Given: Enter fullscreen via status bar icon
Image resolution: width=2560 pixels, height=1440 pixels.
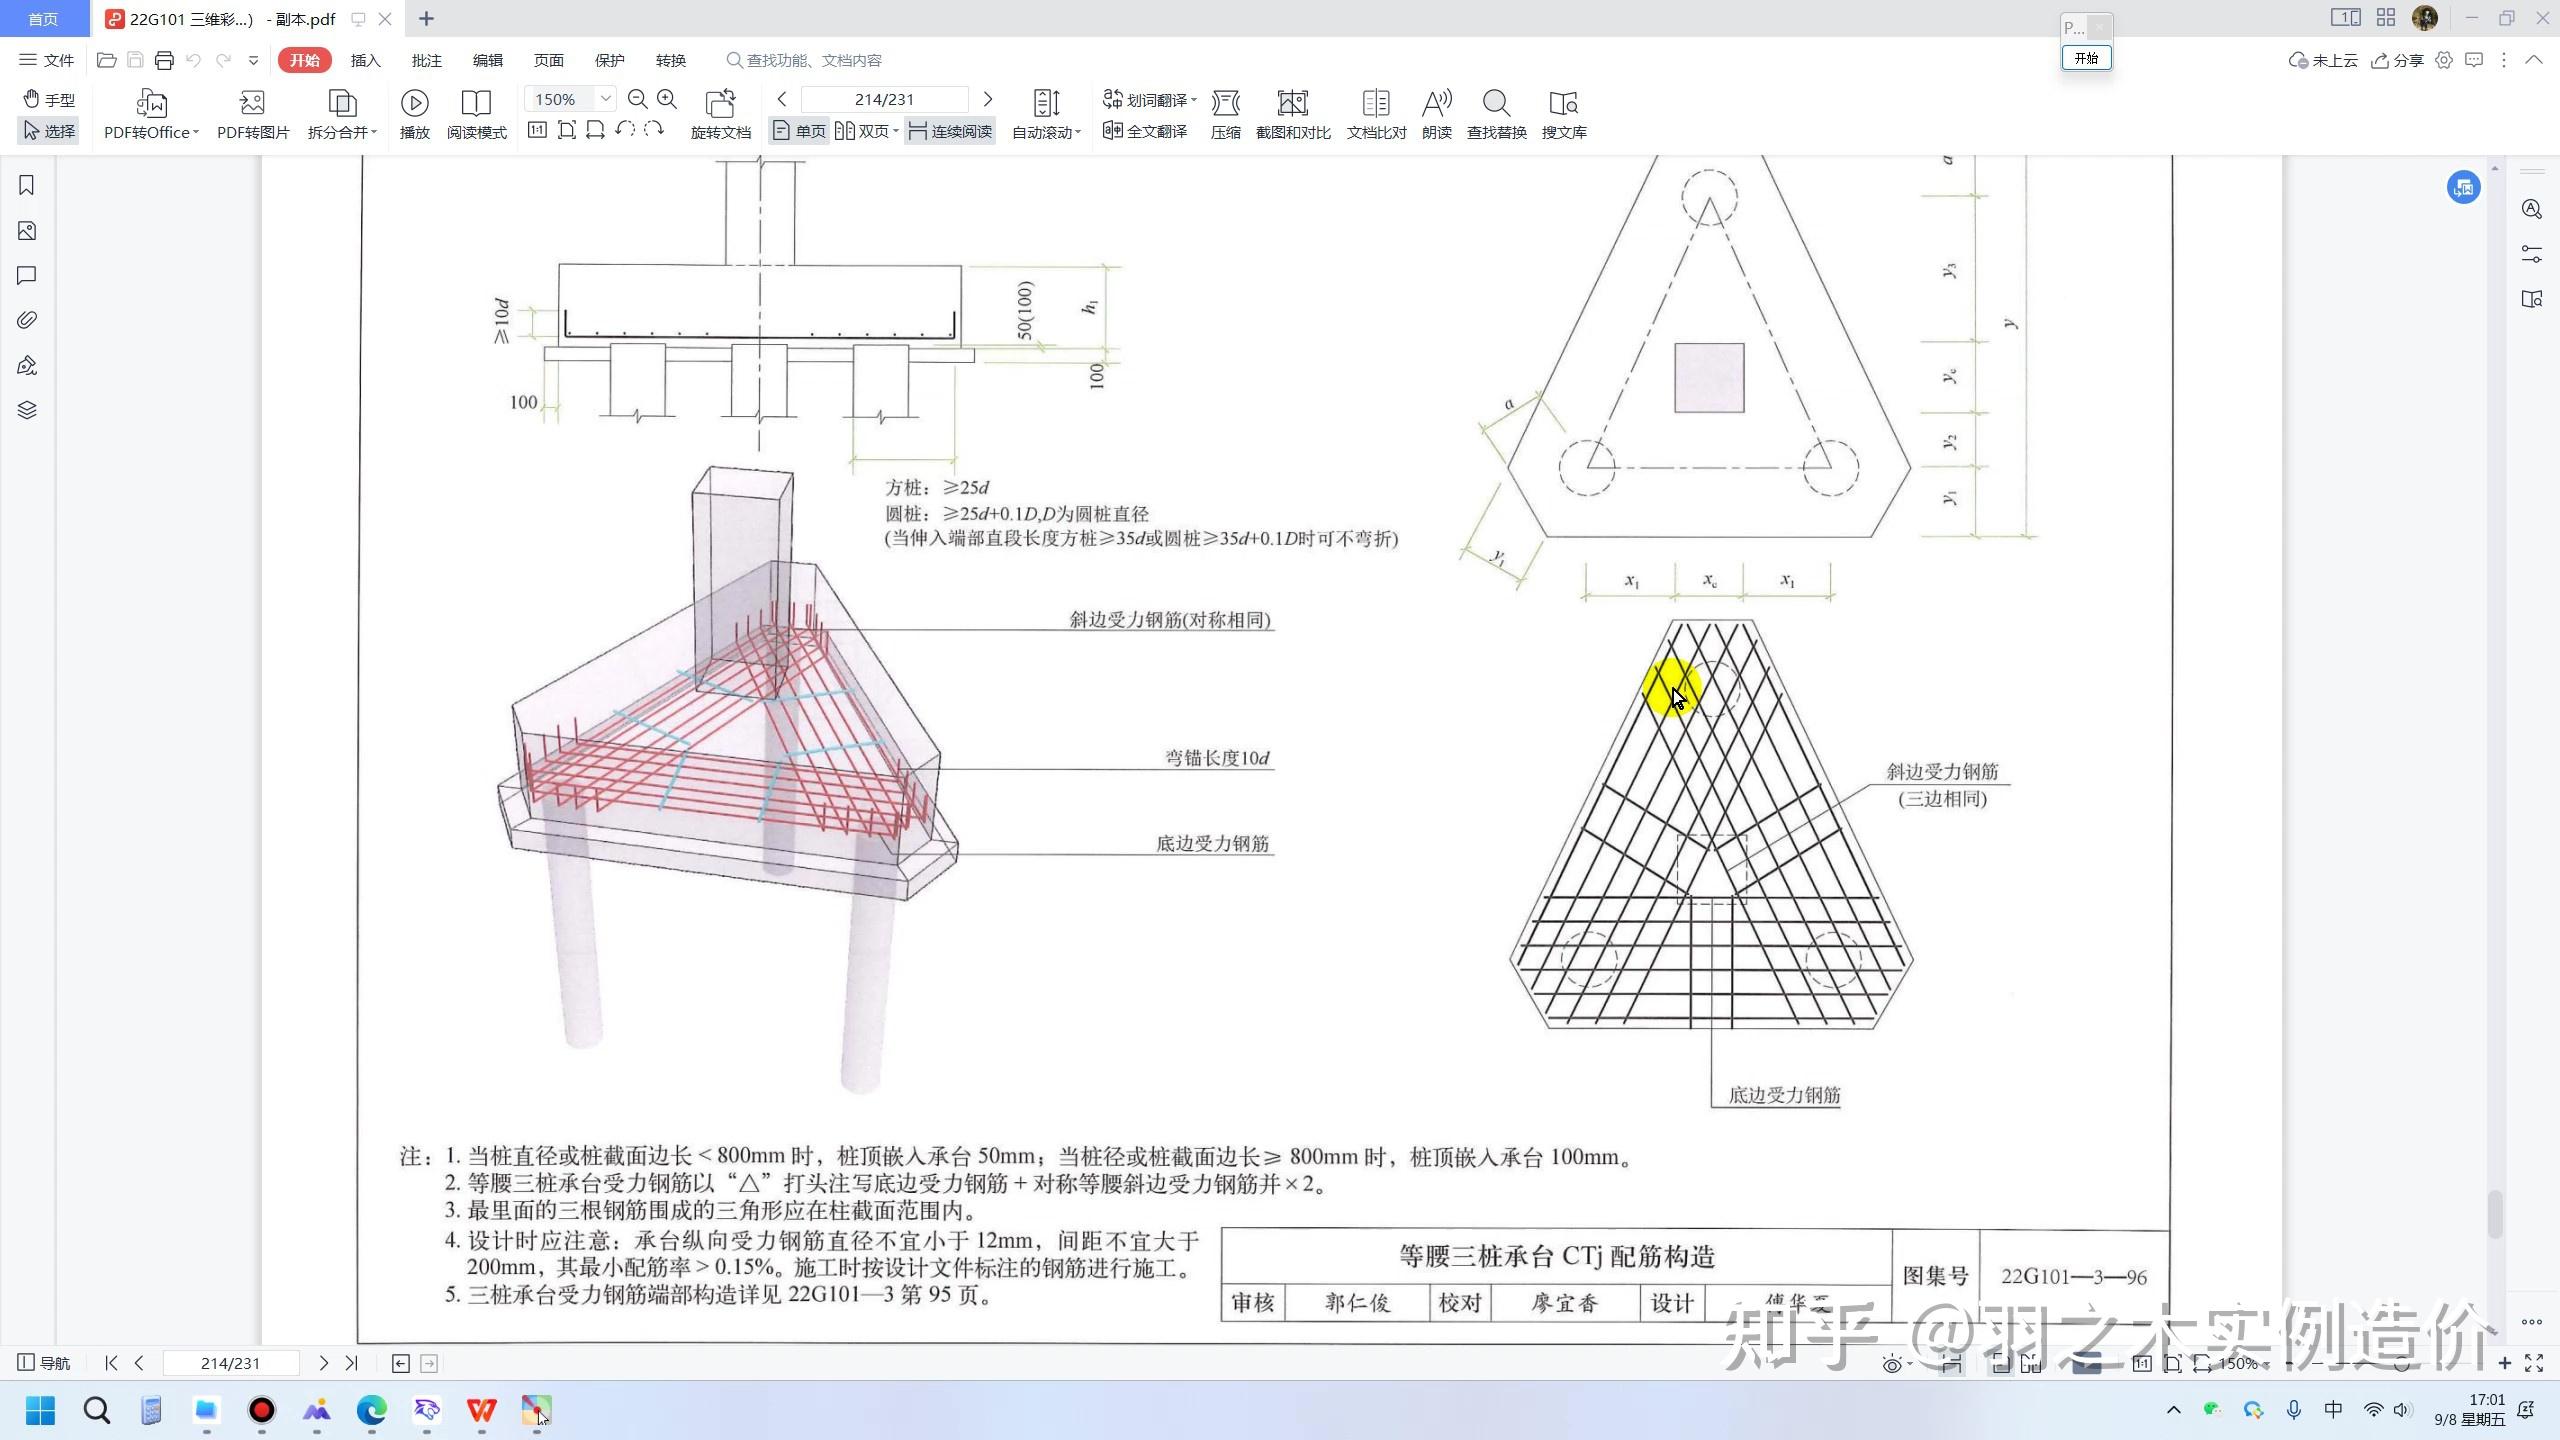Looking at the screenshot, I should (2534, 1363).
